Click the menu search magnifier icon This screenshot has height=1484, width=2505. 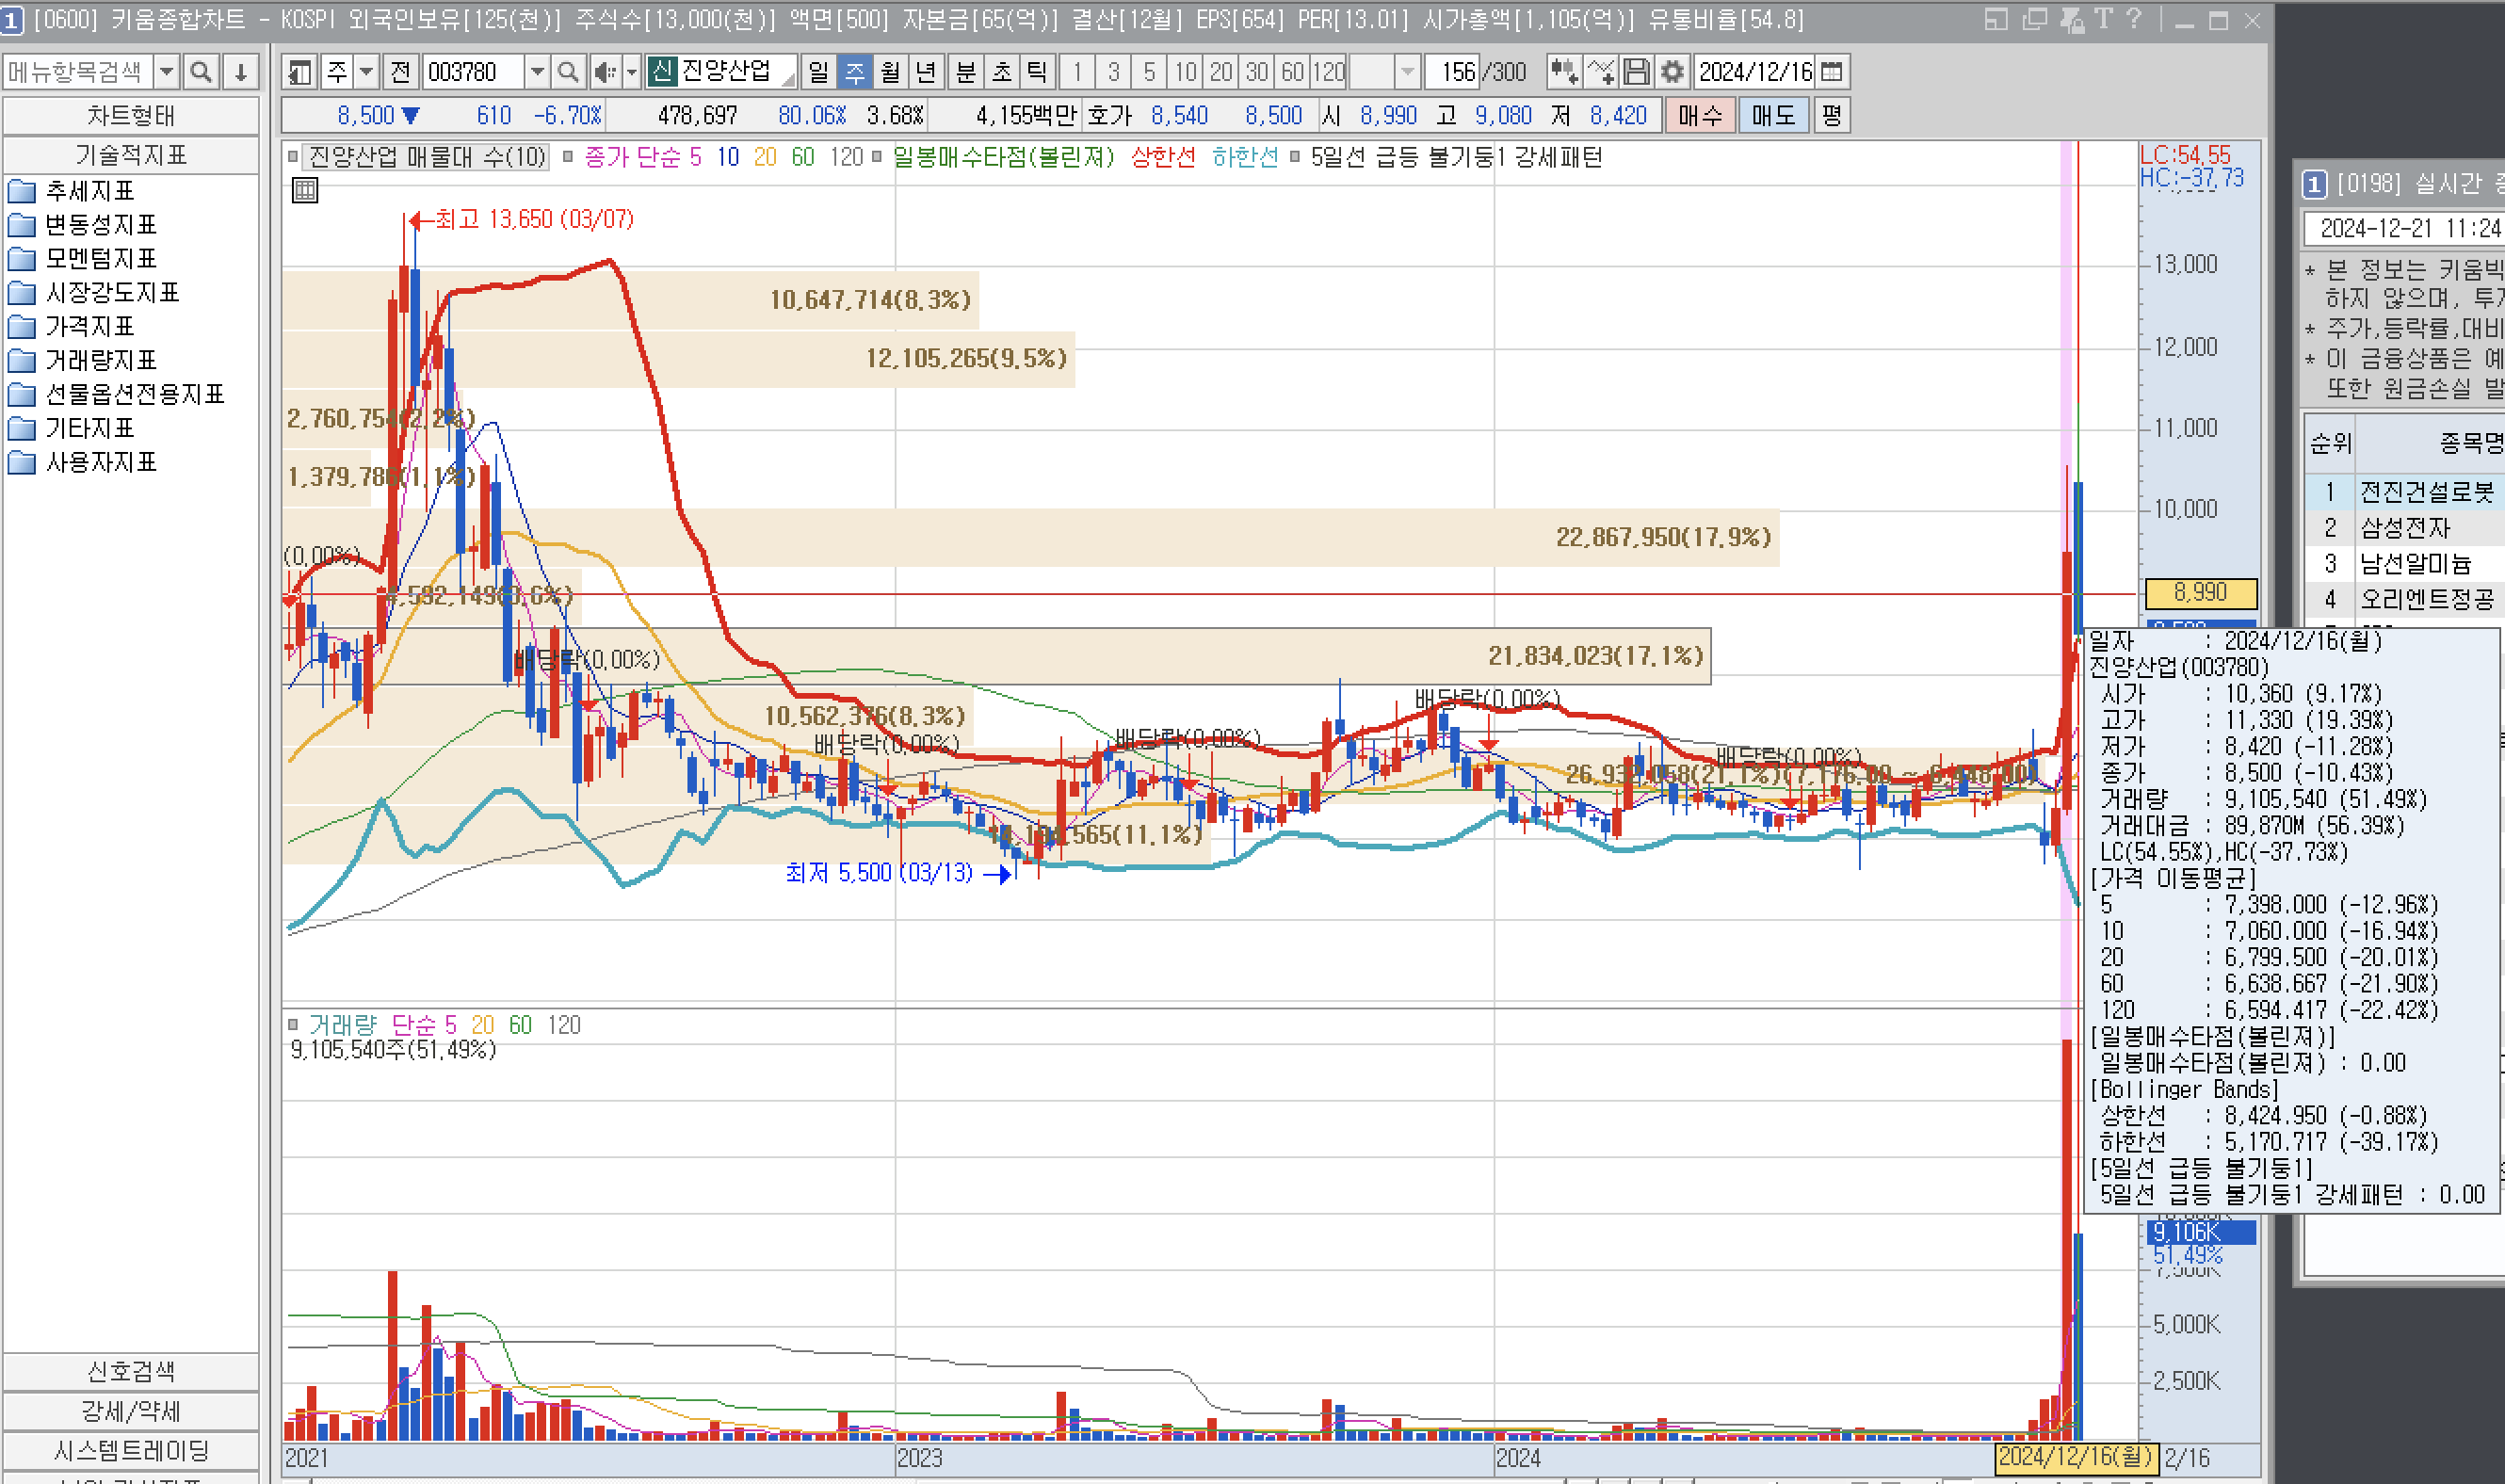[x=201, y=72]
